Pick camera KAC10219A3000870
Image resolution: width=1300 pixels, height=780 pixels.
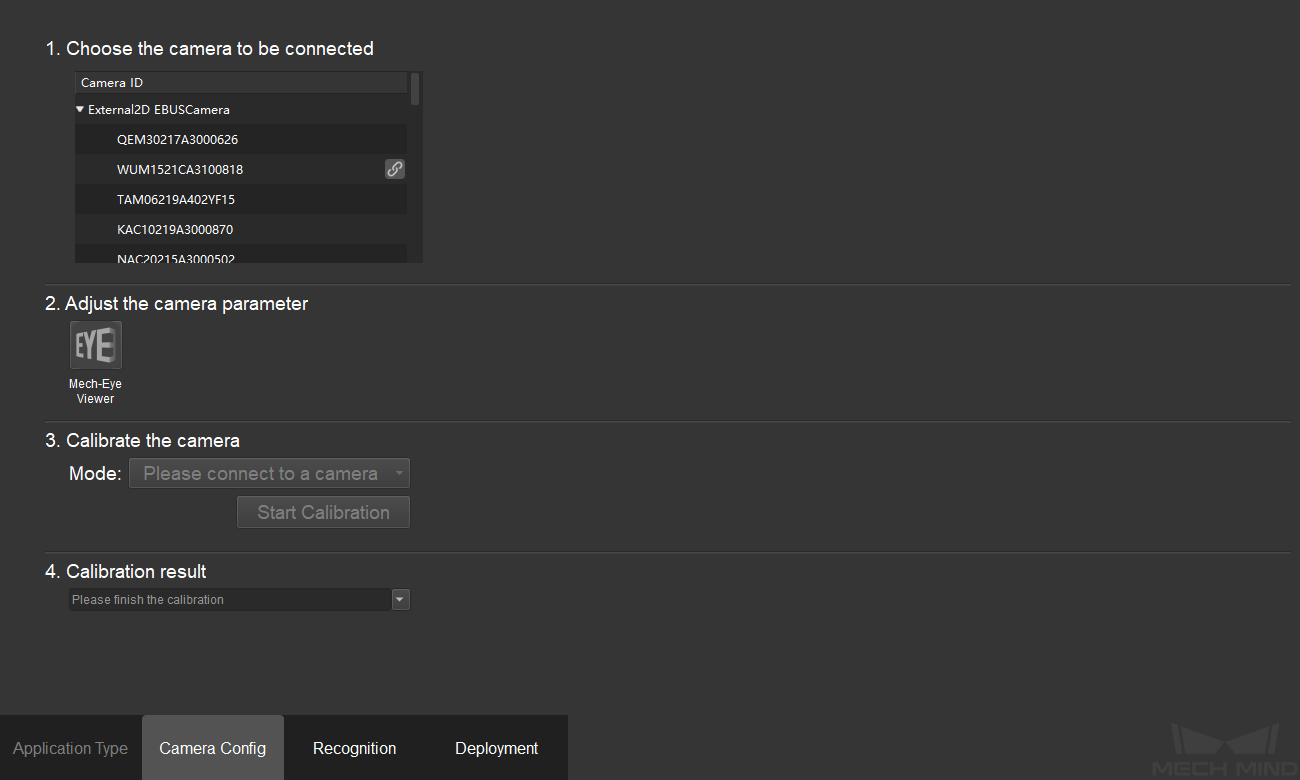241,229
